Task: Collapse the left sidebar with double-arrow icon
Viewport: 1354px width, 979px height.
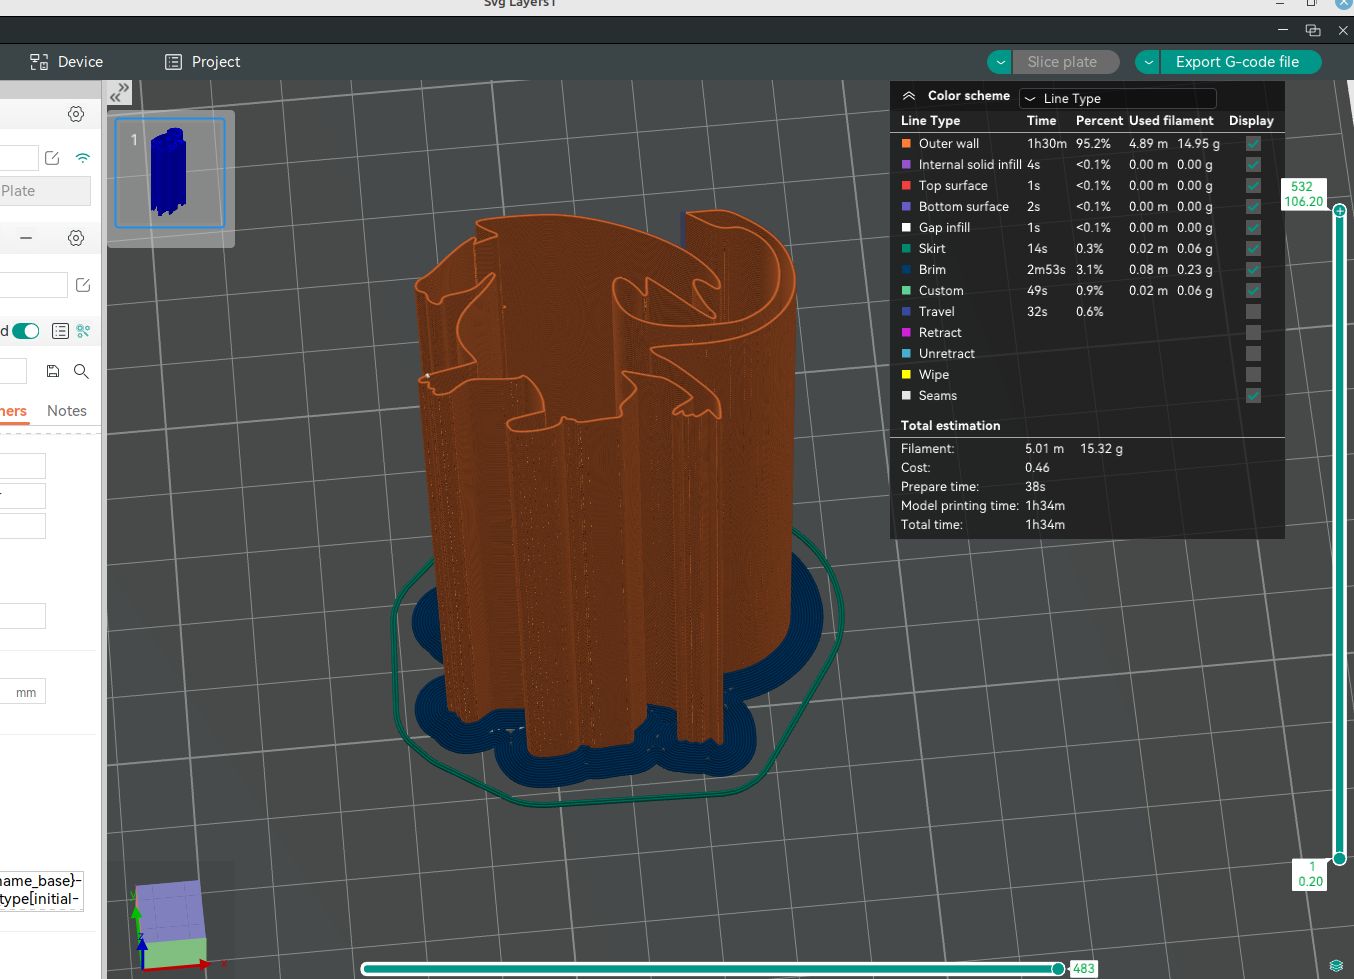Action: click(x=120, y=93)
